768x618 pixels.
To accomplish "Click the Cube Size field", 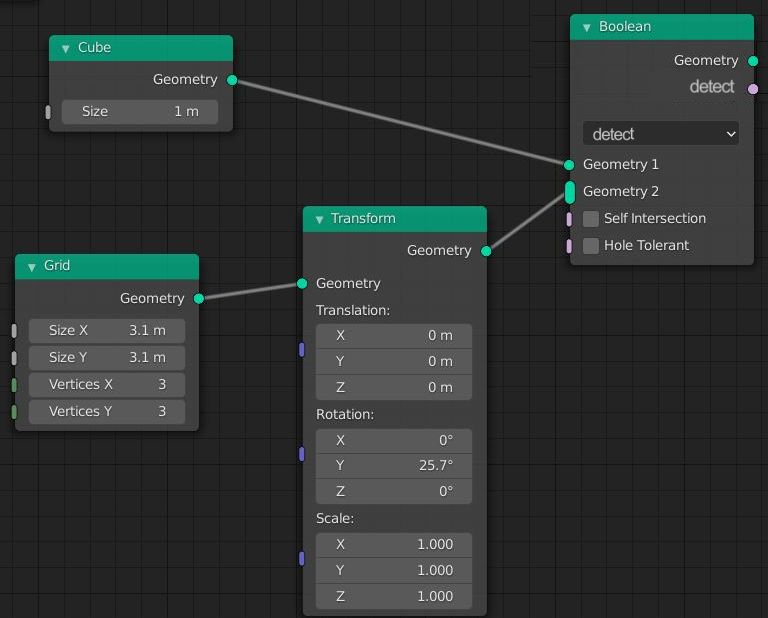I will pos(140,112).
